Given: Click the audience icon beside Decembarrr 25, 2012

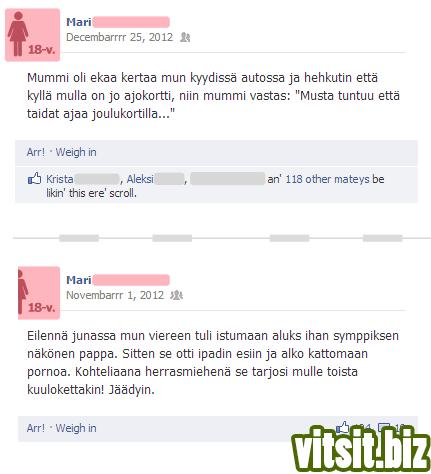Looking at the screenshot, I should (x=185, y=37).
